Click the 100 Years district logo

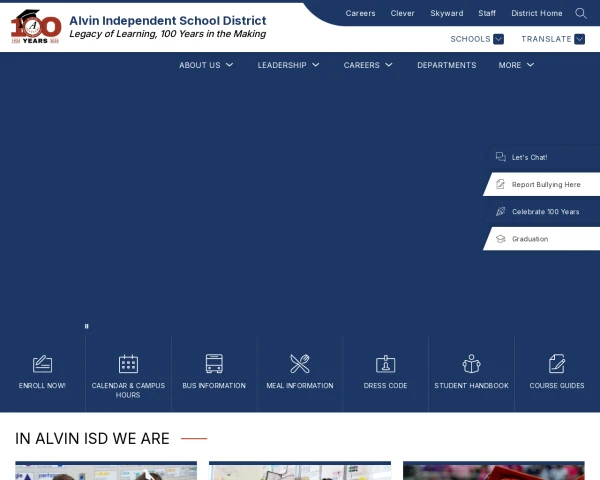pyautogui.click(x=36, y=27)
